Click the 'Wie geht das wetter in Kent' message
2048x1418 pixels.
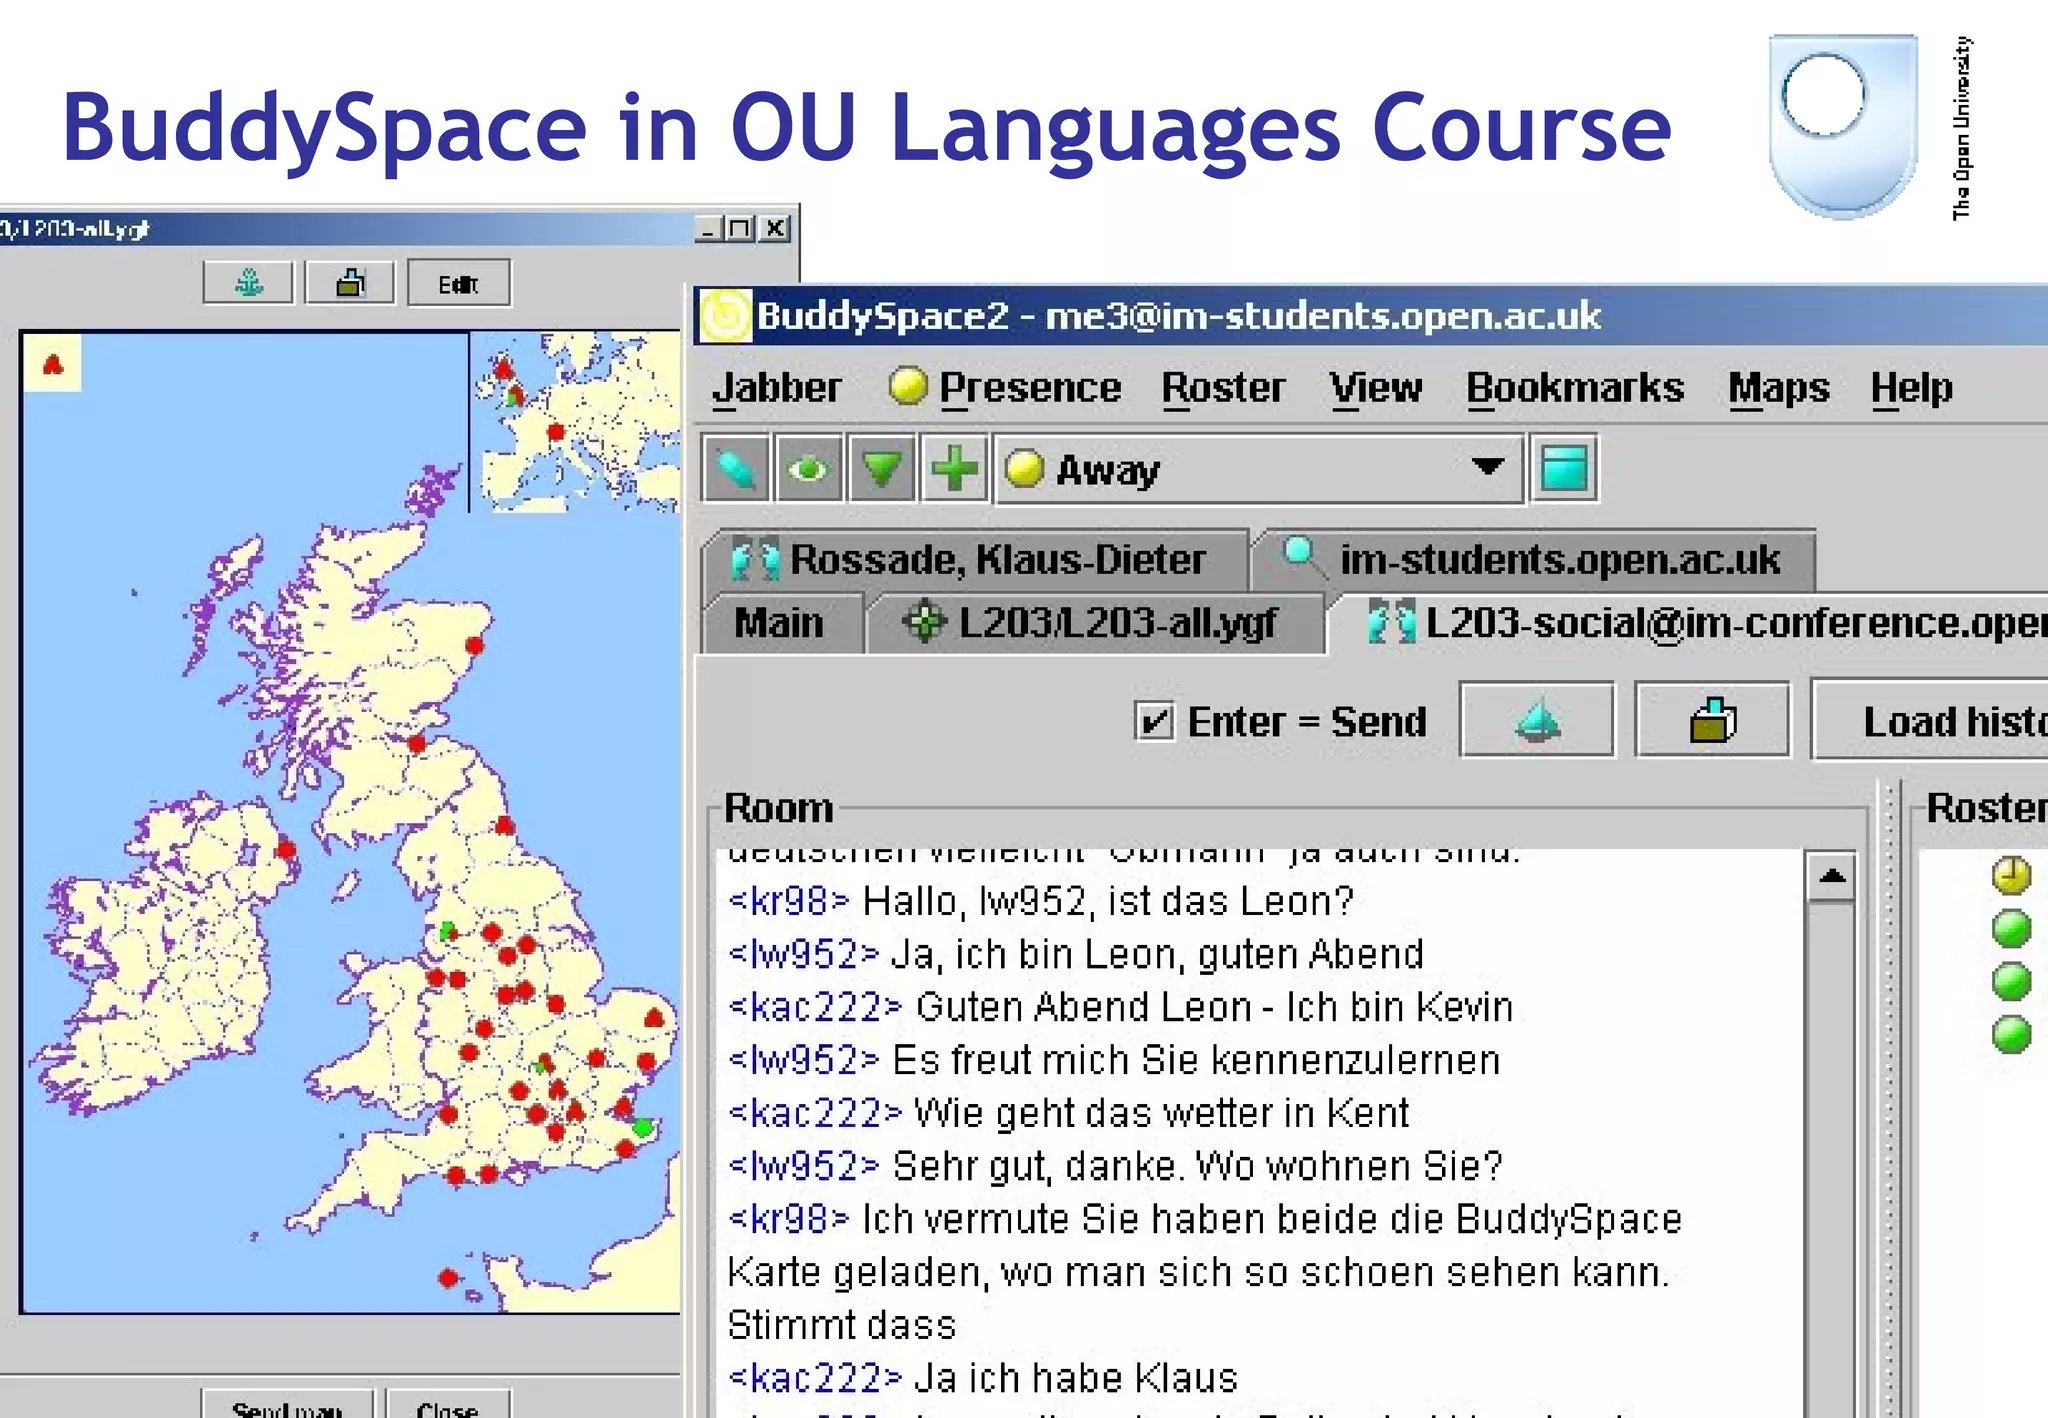pos(1161,1113)
